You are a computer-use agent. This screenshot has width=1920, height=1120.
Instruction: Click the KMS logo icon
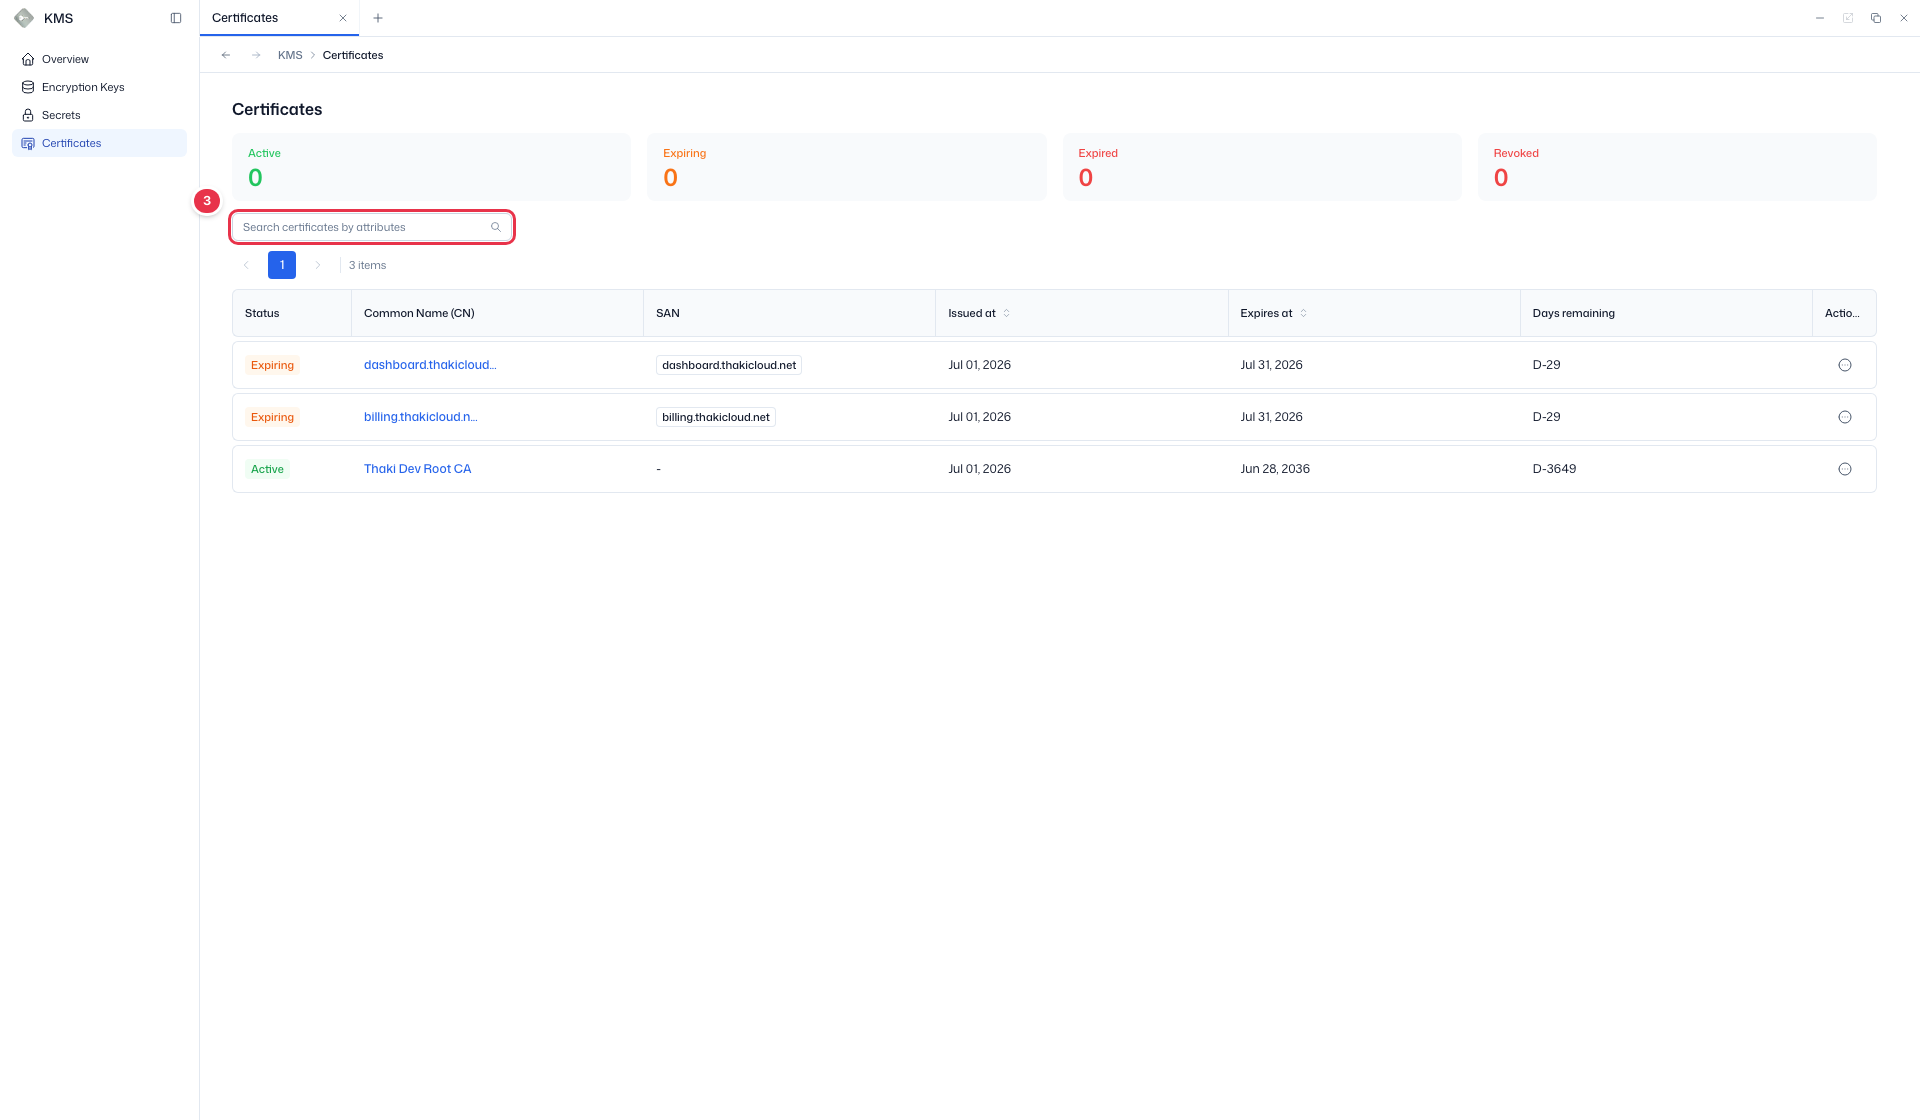[x=24, y=18]
